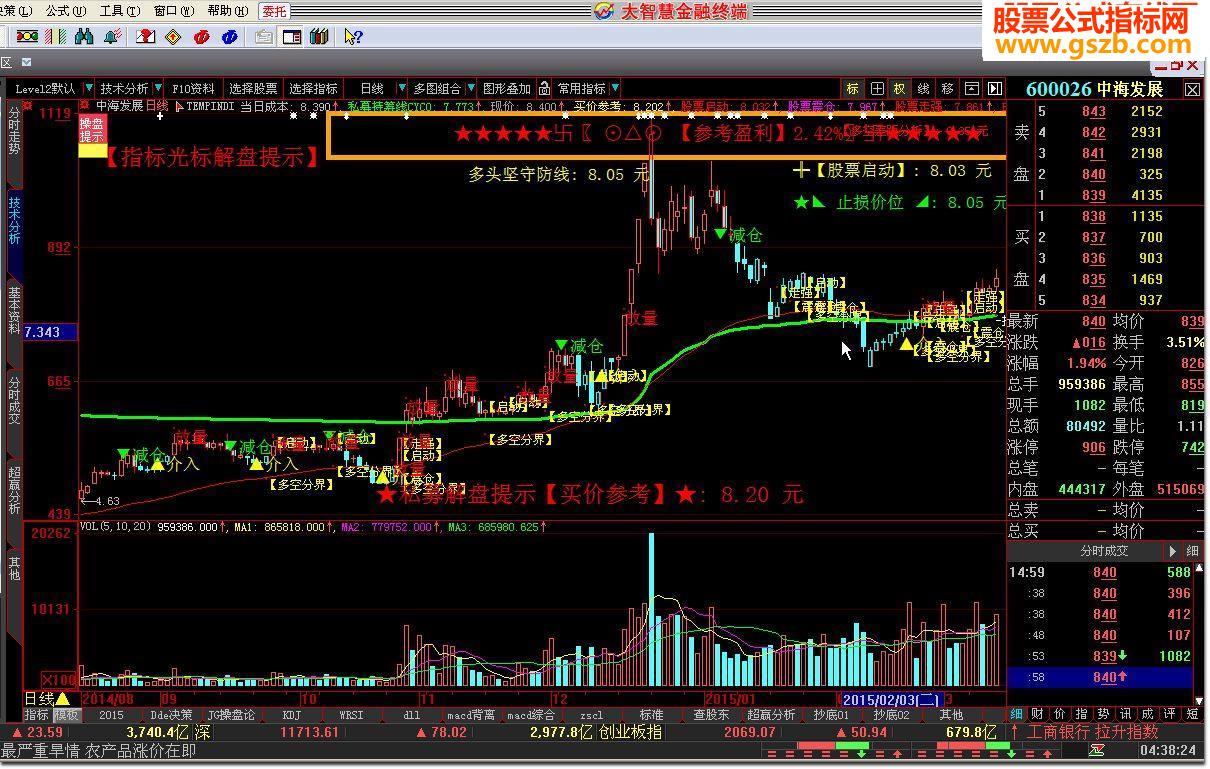1210x769 pixels.
Task: Click the 线 drawing line icon
Action: point(923,88)
